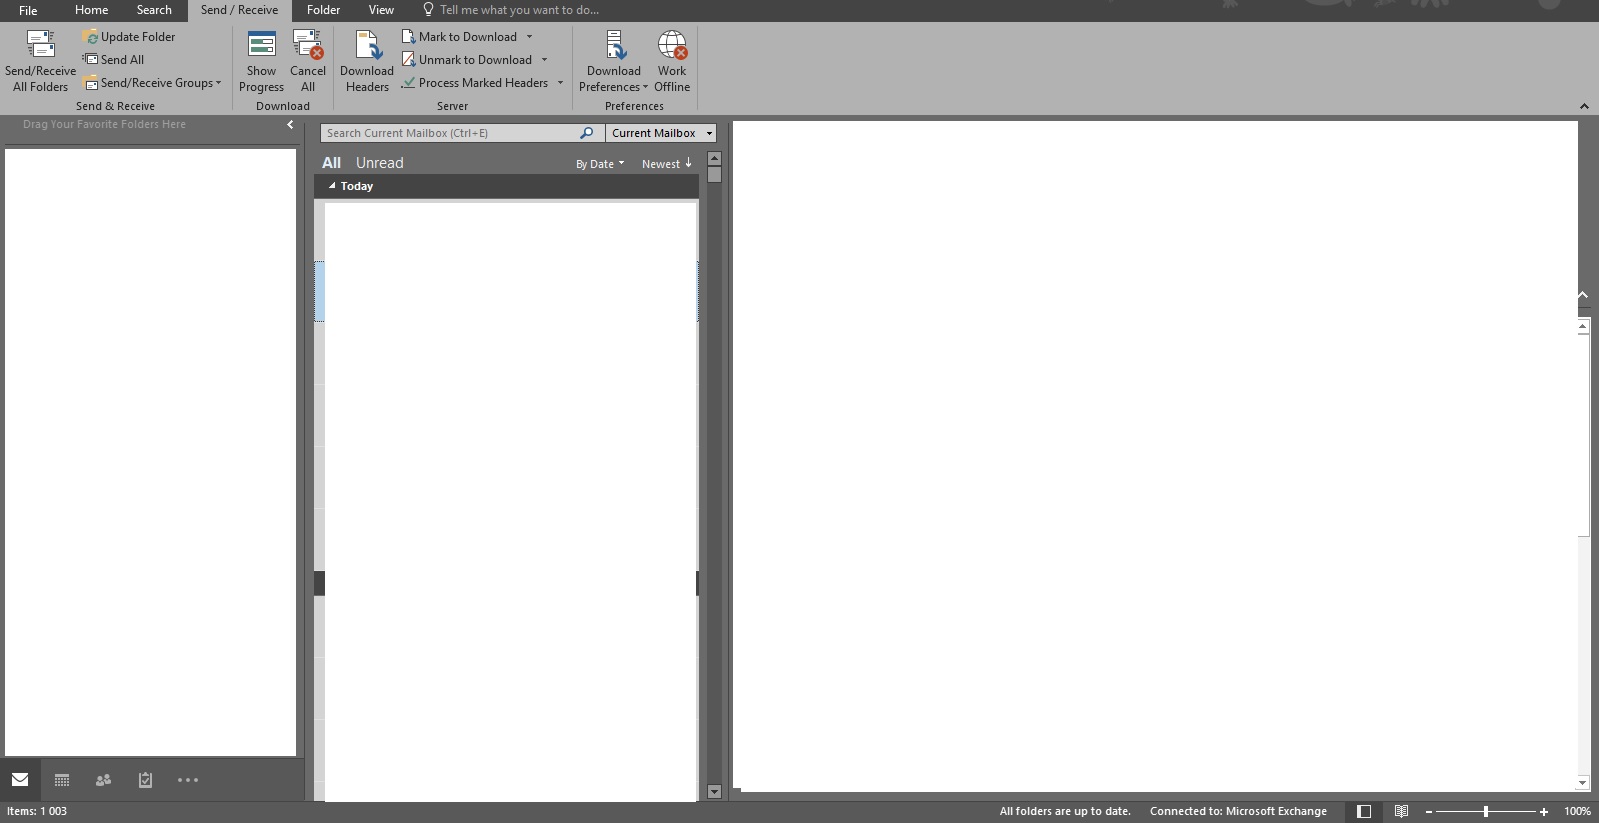Click Connected to: Microsoft Exchange status
Viewport: 1599px width, 823px height.
1238,812
